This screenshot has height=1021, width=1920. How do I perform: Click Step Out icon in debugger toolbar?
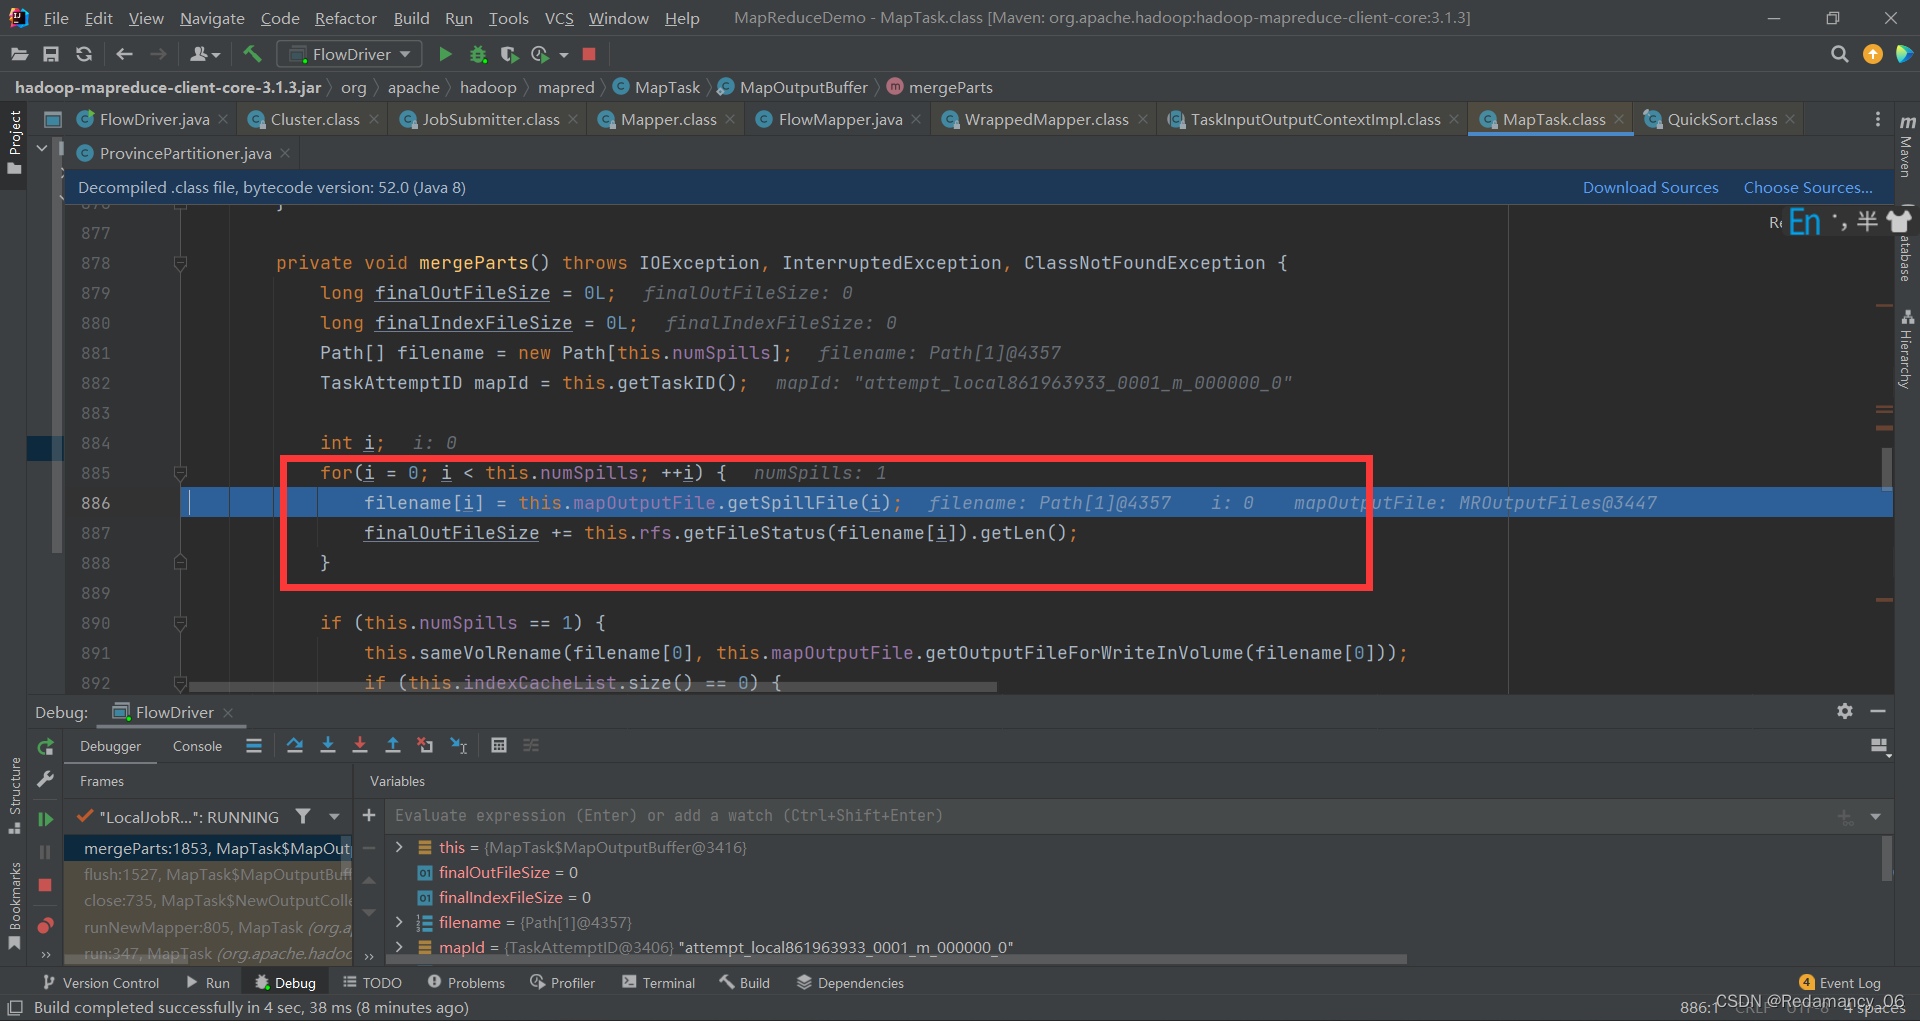(x=393, y=745)
